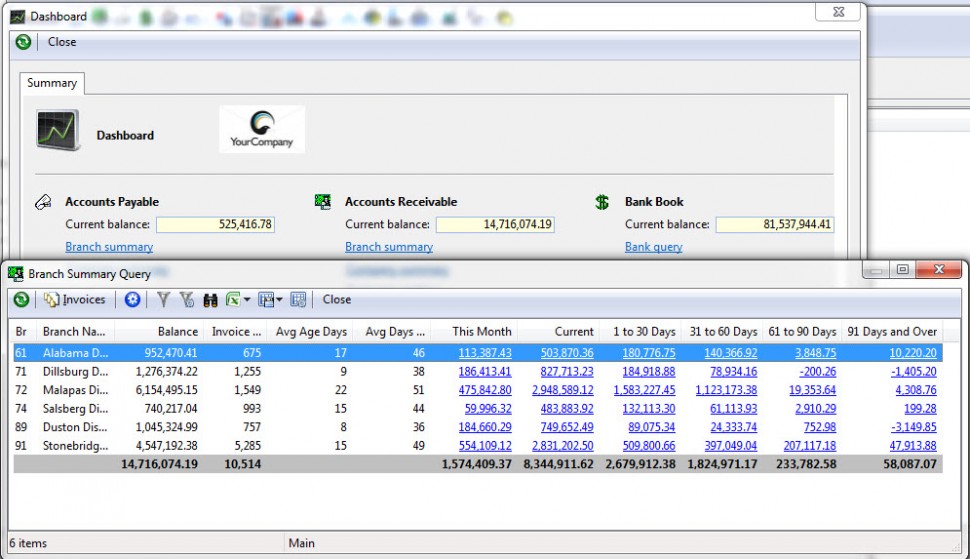Open Dillsburg 61 to 90 Days -200.26

coord(817,372)
